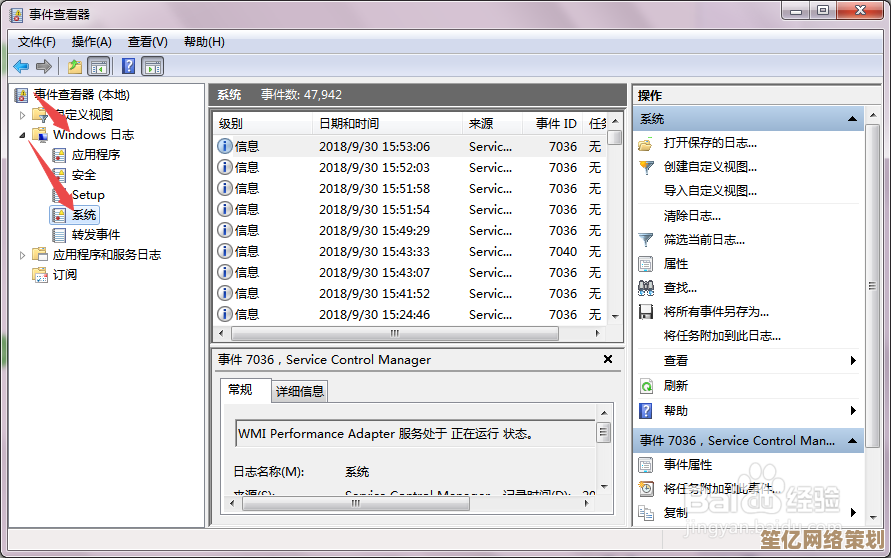
Task: Toggle the show/hide console tree icon
Action: click(99, 66)
